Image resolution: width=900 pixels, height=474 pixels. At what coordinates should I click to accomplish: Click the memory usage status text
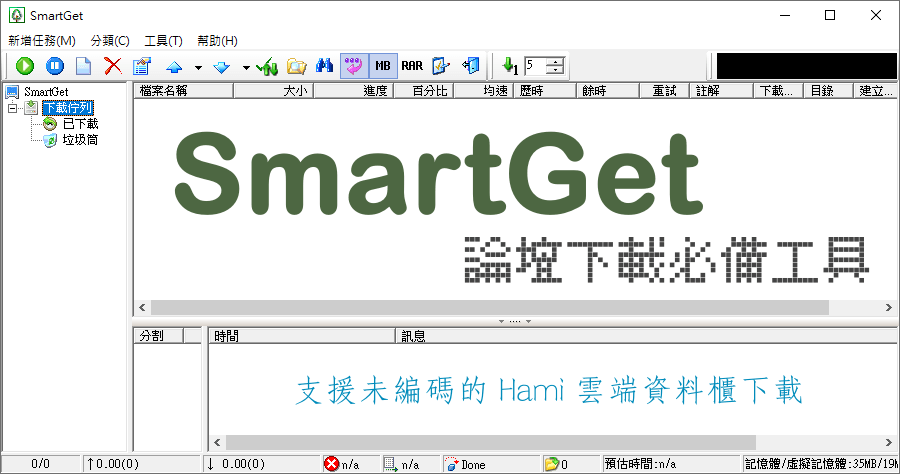822,464
